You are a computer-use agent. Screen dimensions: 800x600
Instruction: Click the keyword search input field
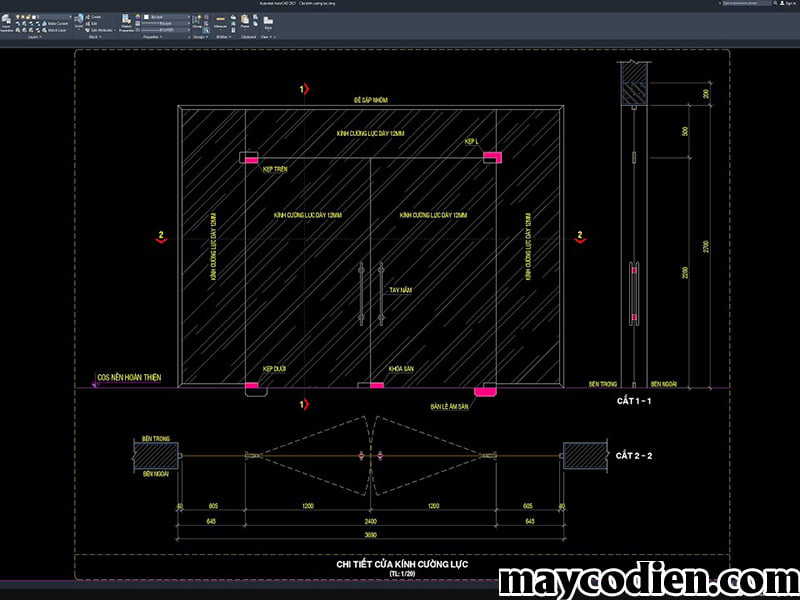(746, 3)
